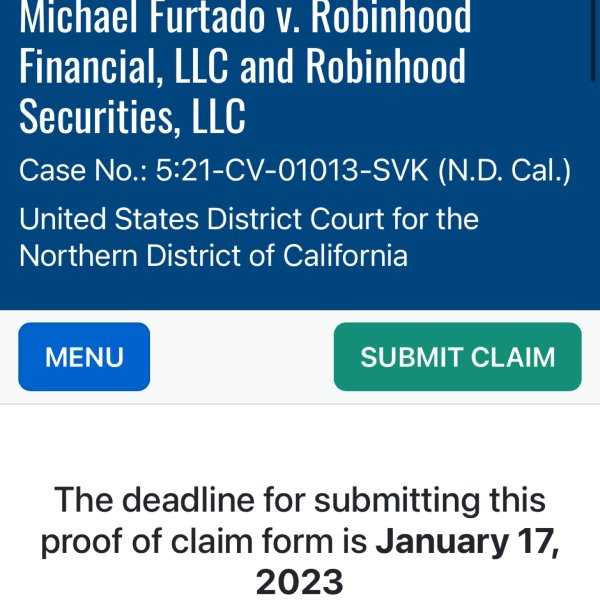This screenshot has height=600, width=600.
Task: Click blank white area above deadline notice
Action: (x=300, y=442)
